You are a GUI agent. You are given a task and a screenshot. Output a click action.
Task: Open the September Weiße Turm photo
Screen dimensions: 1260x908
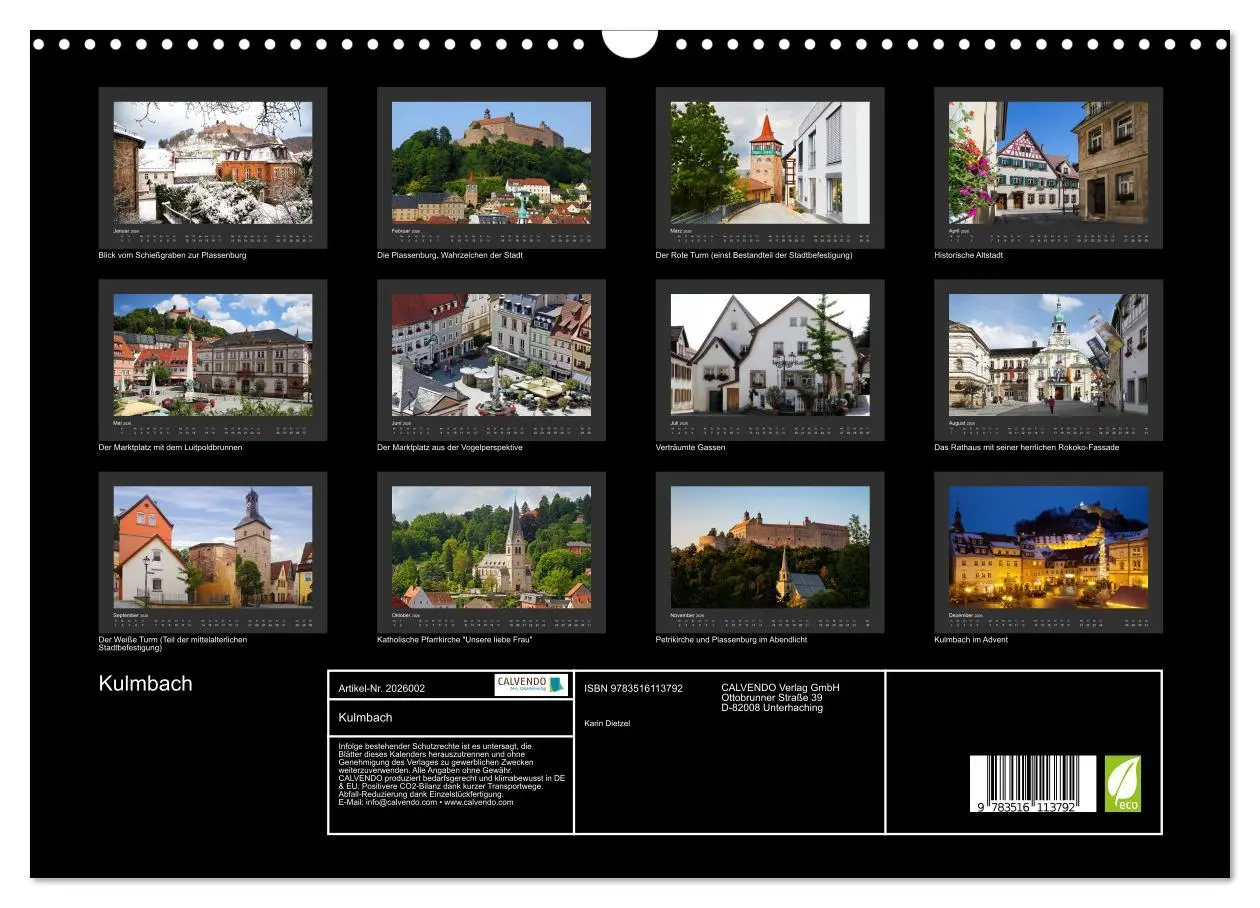(213, 547)
